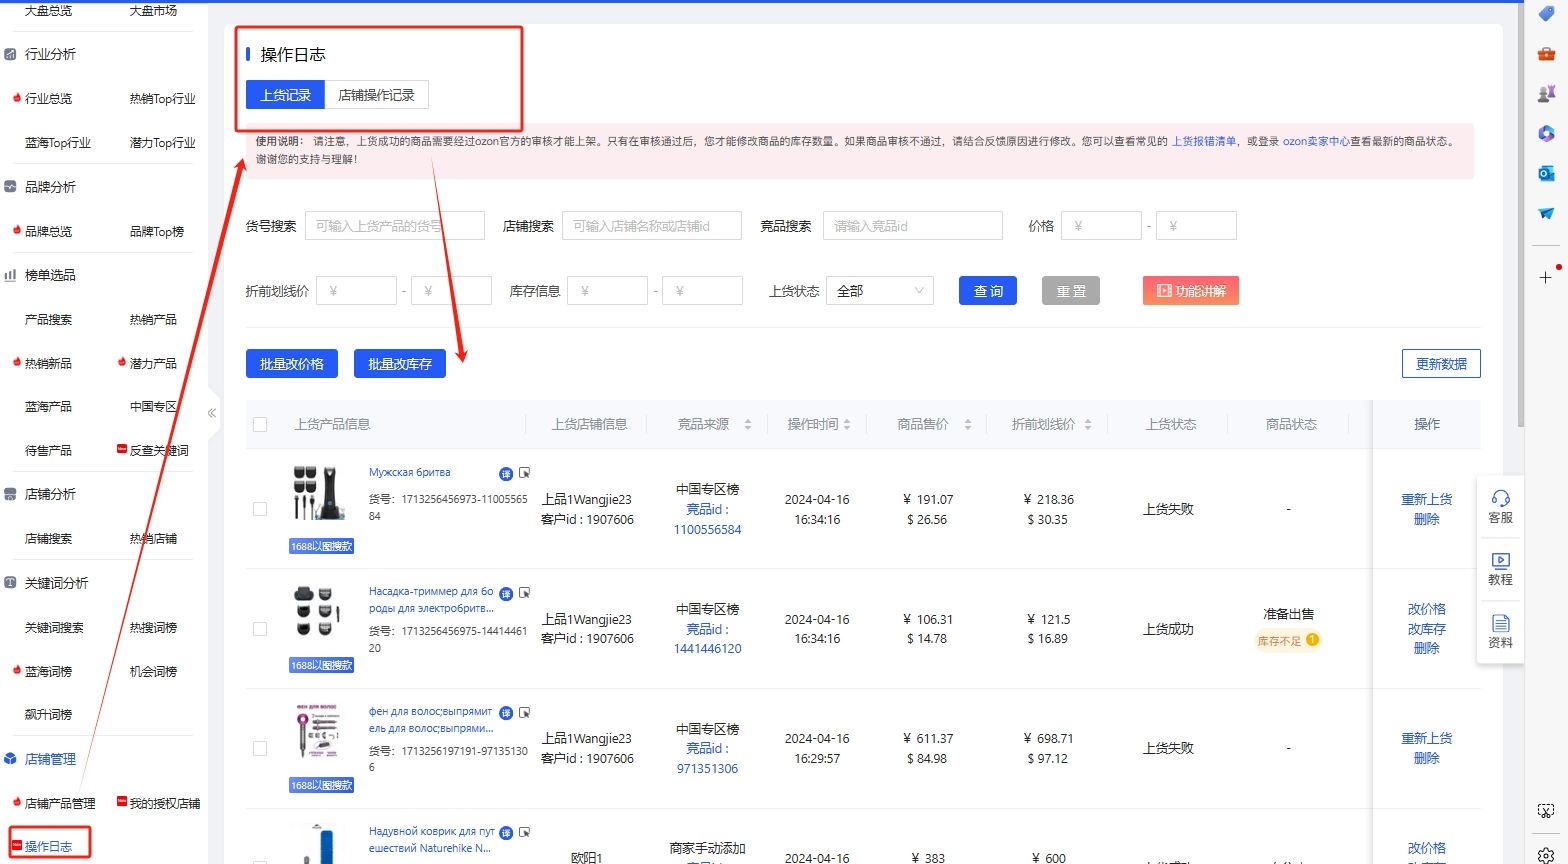Open the Games chess icon in browser sidebar
Viewport: 1568px width, 864px height.
tap(1546, 94)
